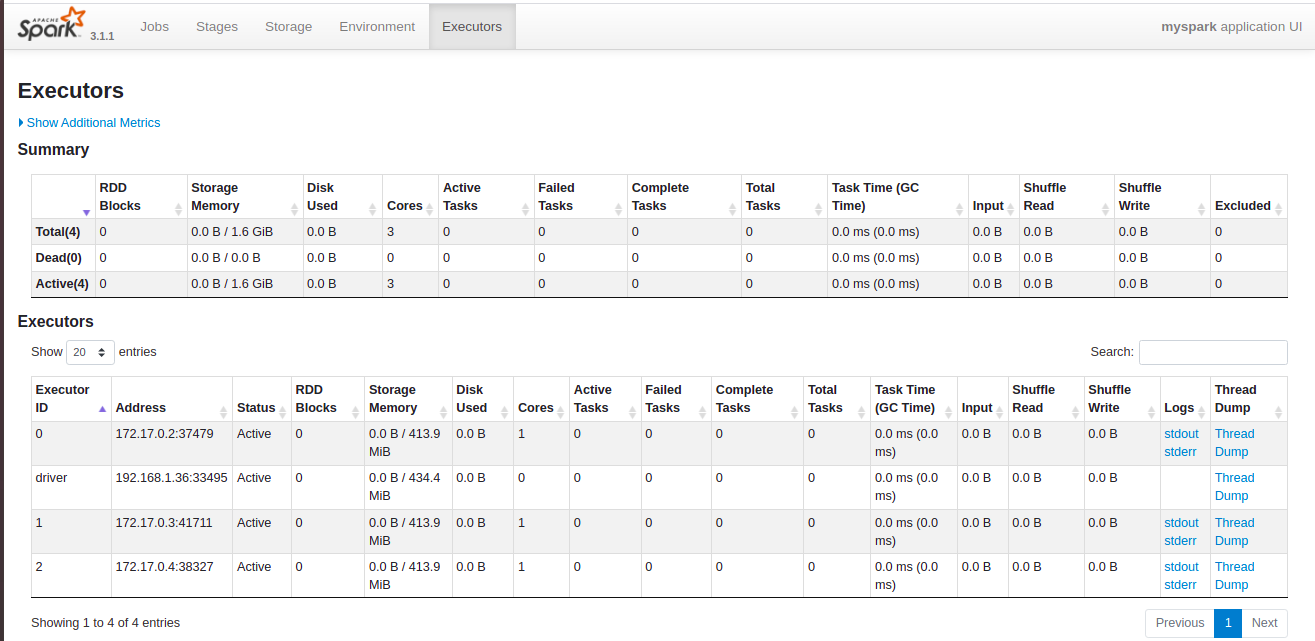Open the Show entries count dropdown
This screenshot has width=1315, height=641.
(x=90, y=352)
